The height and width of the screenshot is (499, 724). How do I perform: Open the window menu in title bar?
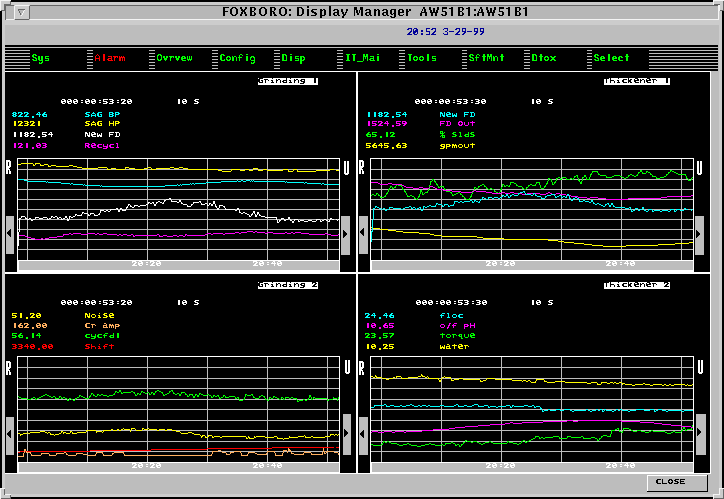tap(21, 12)
